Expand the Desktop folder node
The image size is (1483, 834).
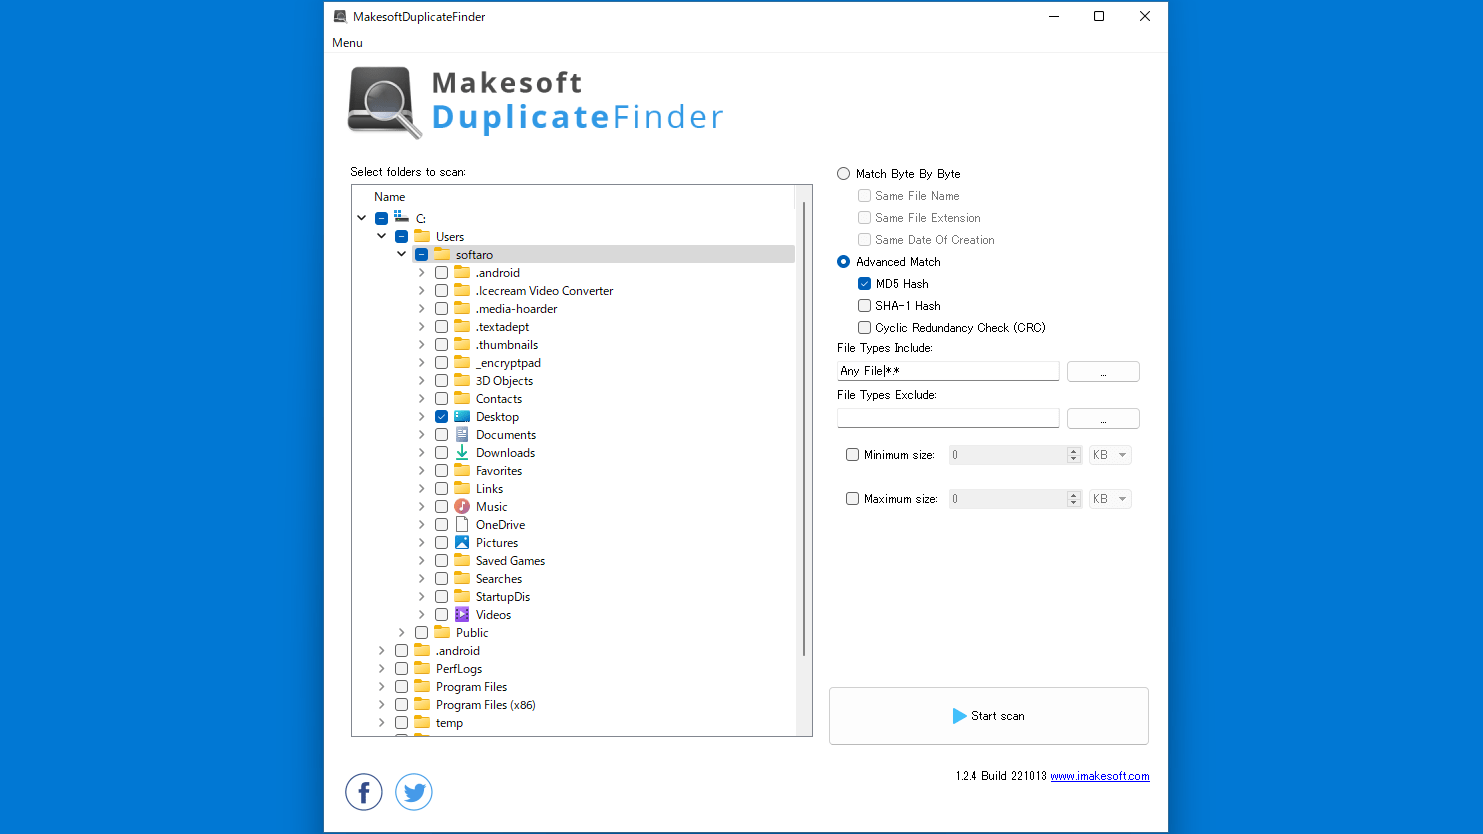coord(422,416)
